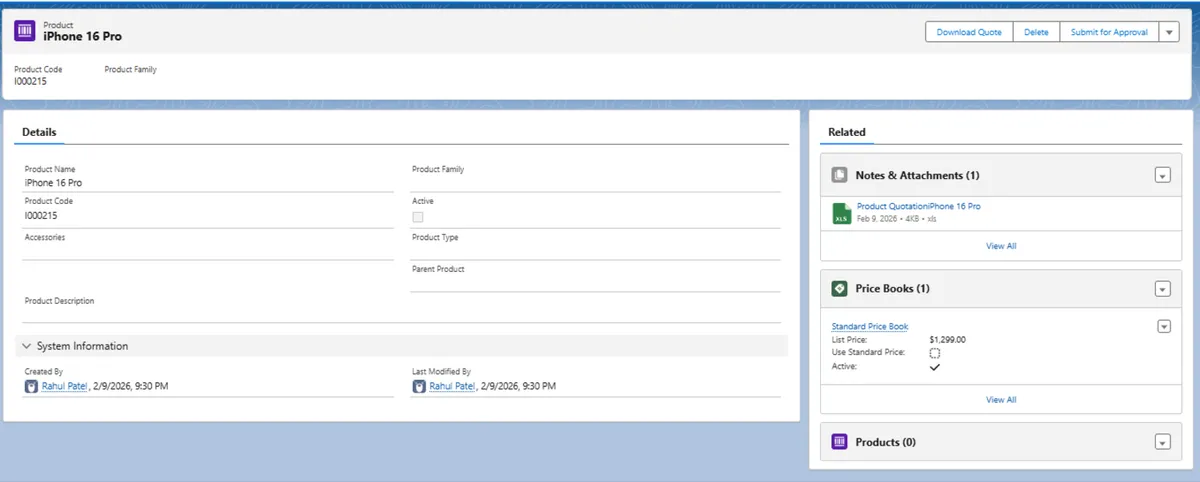The width and height of the screenshot is (1200, 482).
Task: Click the Delete button
Action: 1036,32
